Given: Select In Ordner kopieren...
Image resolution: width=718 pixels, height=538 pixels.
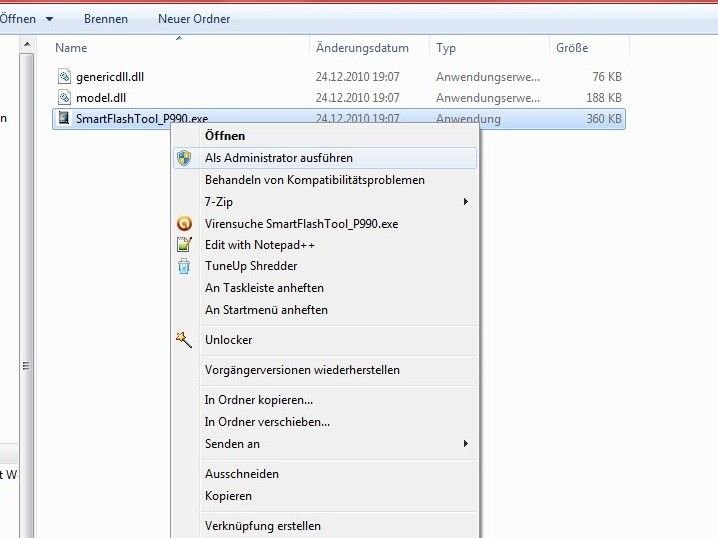Looking at the screenshot, I should (x=325, y=400).
